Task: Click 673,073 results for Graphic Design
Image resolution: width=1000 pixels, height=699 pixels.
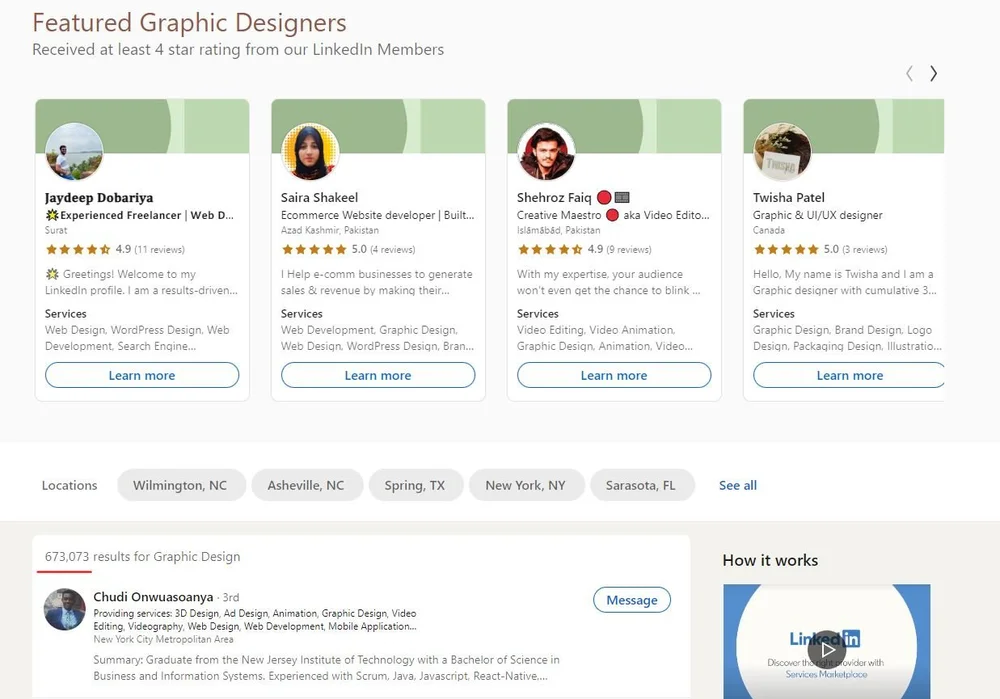Action: [x=142, y=557]
